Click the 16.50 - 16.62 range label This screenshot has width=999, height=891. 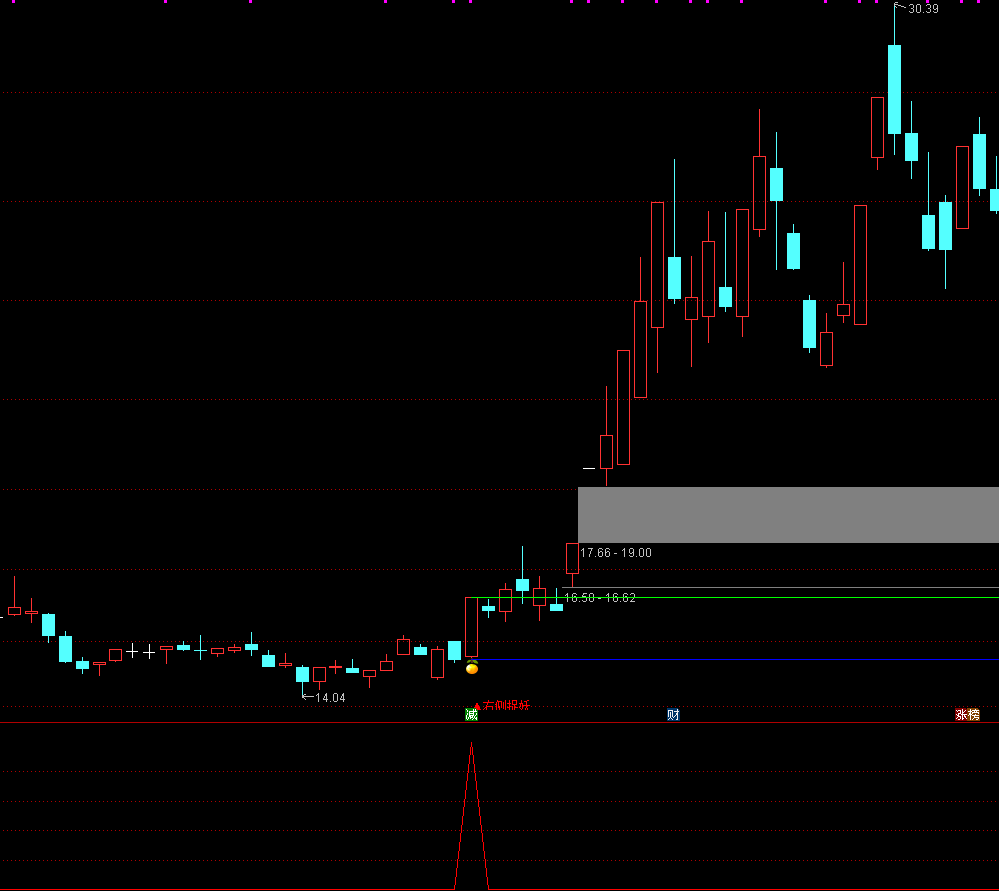(x=600, y=598)
